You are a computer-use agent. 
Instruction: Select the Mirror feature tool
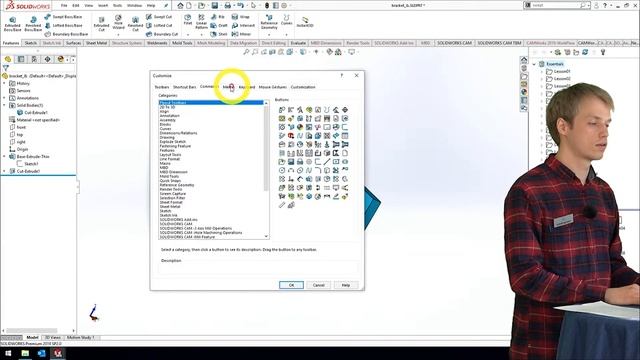pos(241,34)
